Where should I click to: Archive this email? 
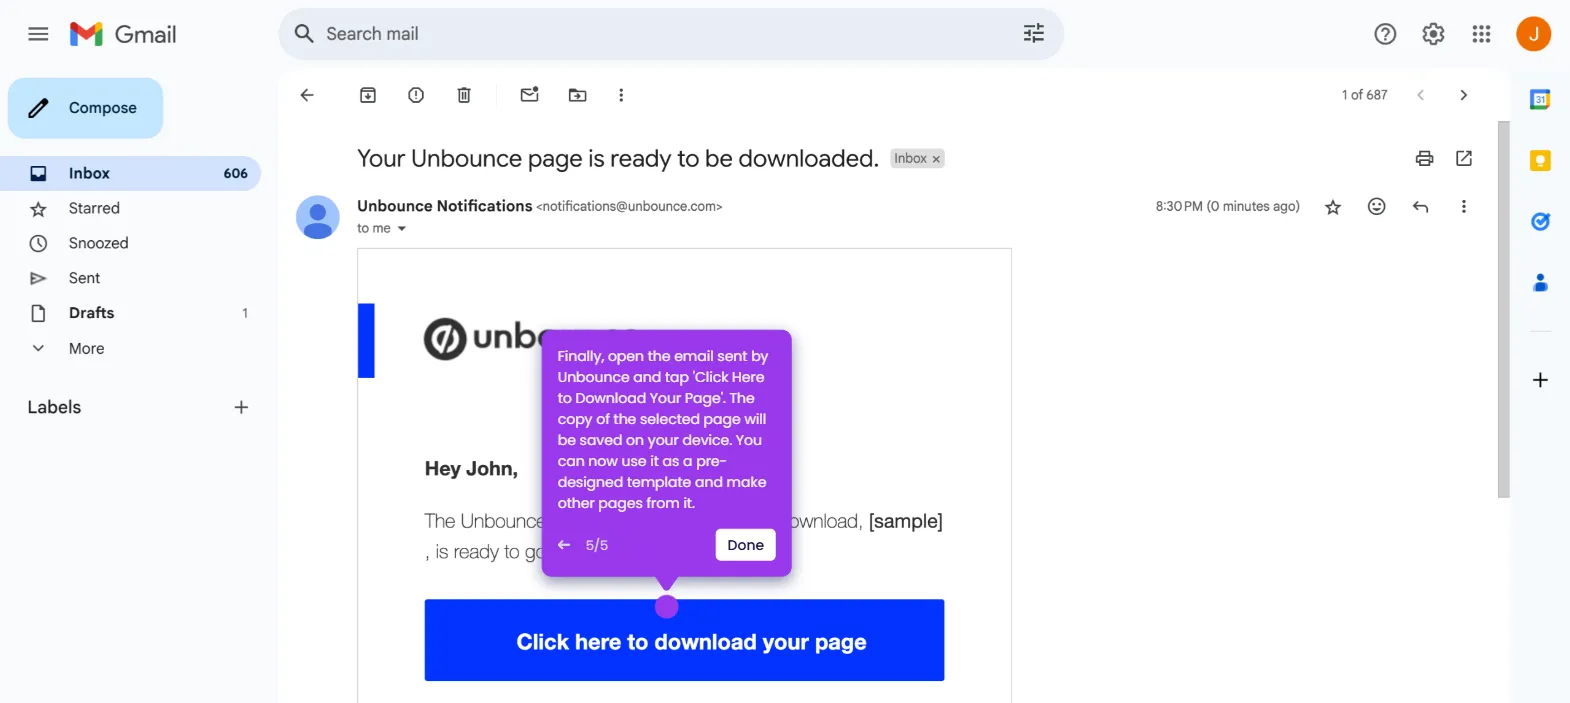click(x=368, y=95)
